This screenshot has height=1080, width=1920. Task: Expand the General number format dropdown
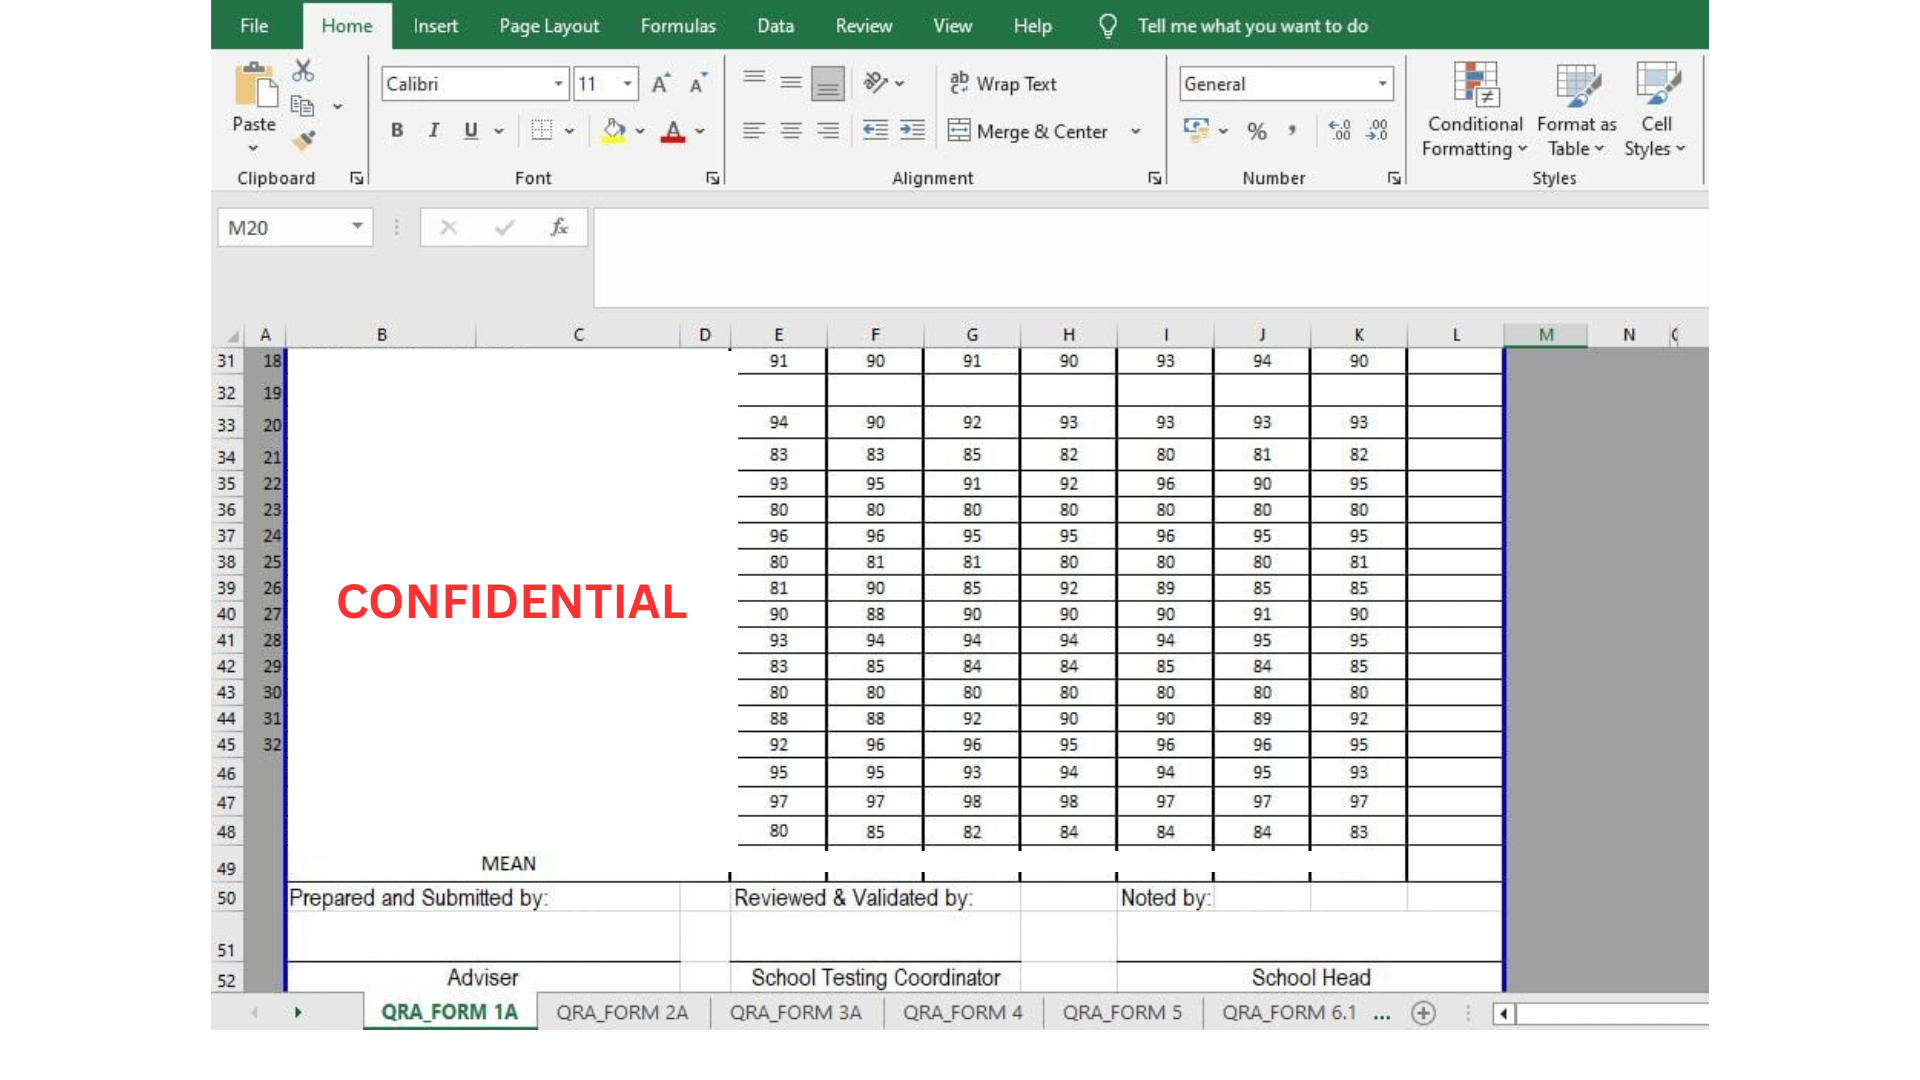click(1382, 84)
